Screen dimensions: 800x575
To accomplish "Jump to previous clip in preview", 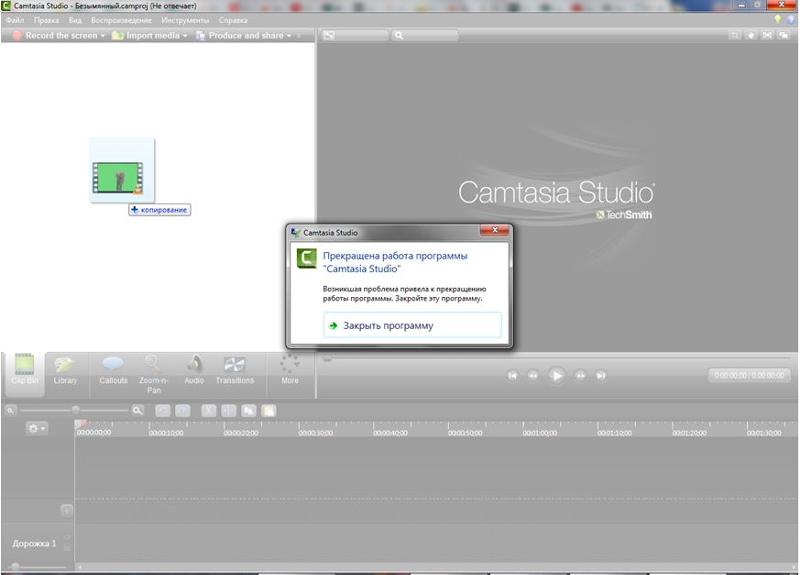I will (512, 376).
